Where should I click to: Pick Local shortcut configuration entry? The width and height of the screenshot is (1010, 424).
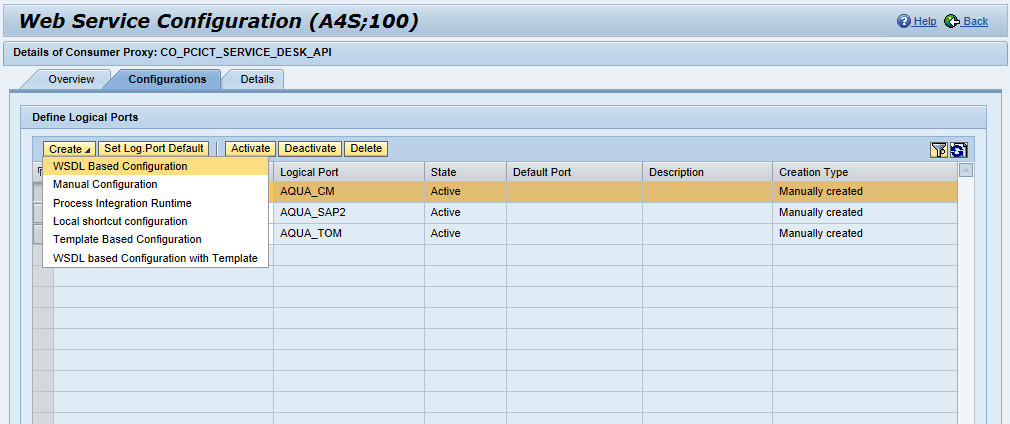[x=120, y=221]
